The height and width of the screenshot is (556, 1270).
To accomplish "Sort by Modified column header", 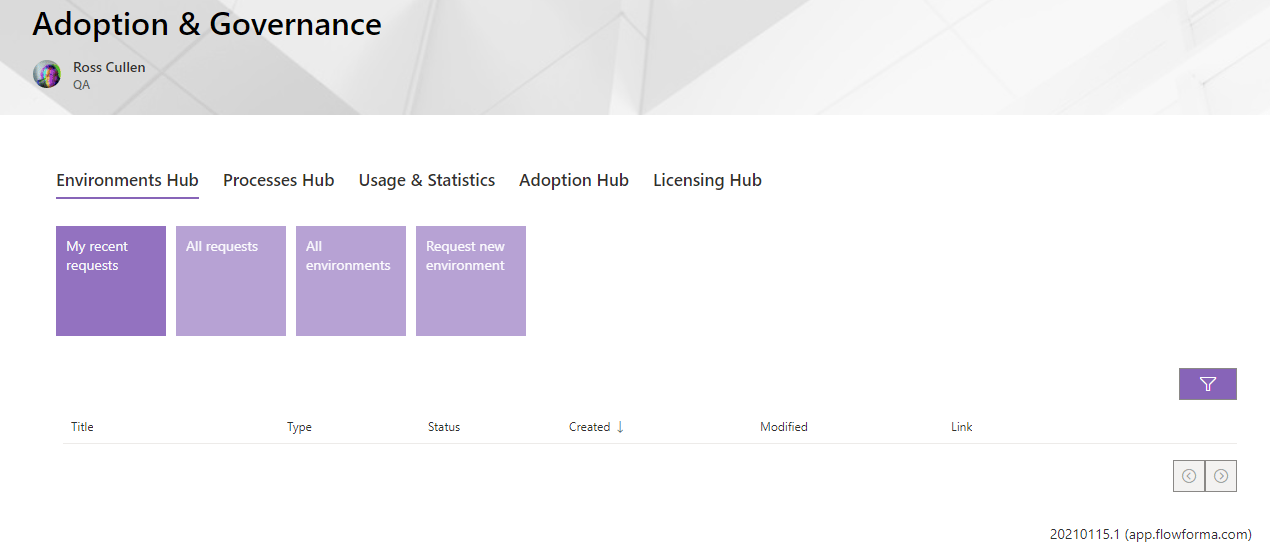I will [x=783, y=427].
